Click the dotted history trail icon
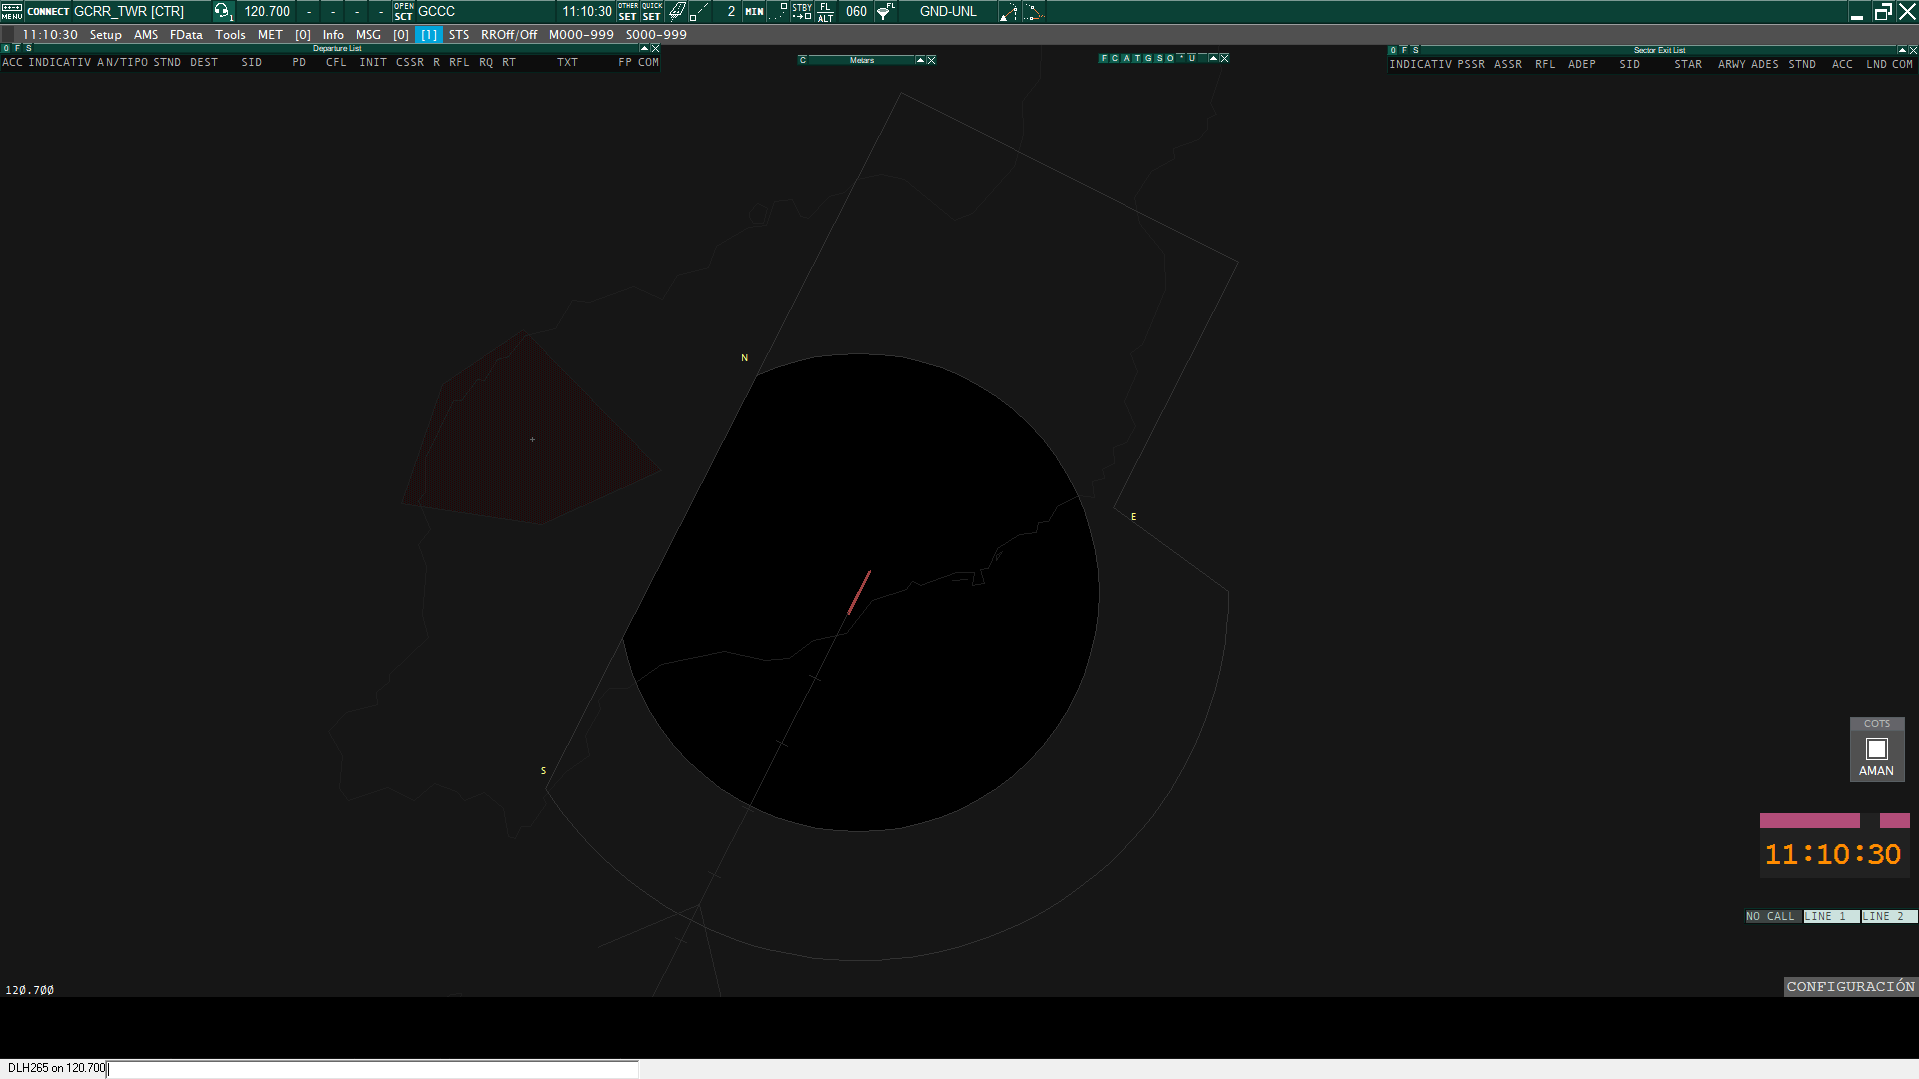Screen dimensions: 1919x1079 pyautogui.click(x=778, y=12)
